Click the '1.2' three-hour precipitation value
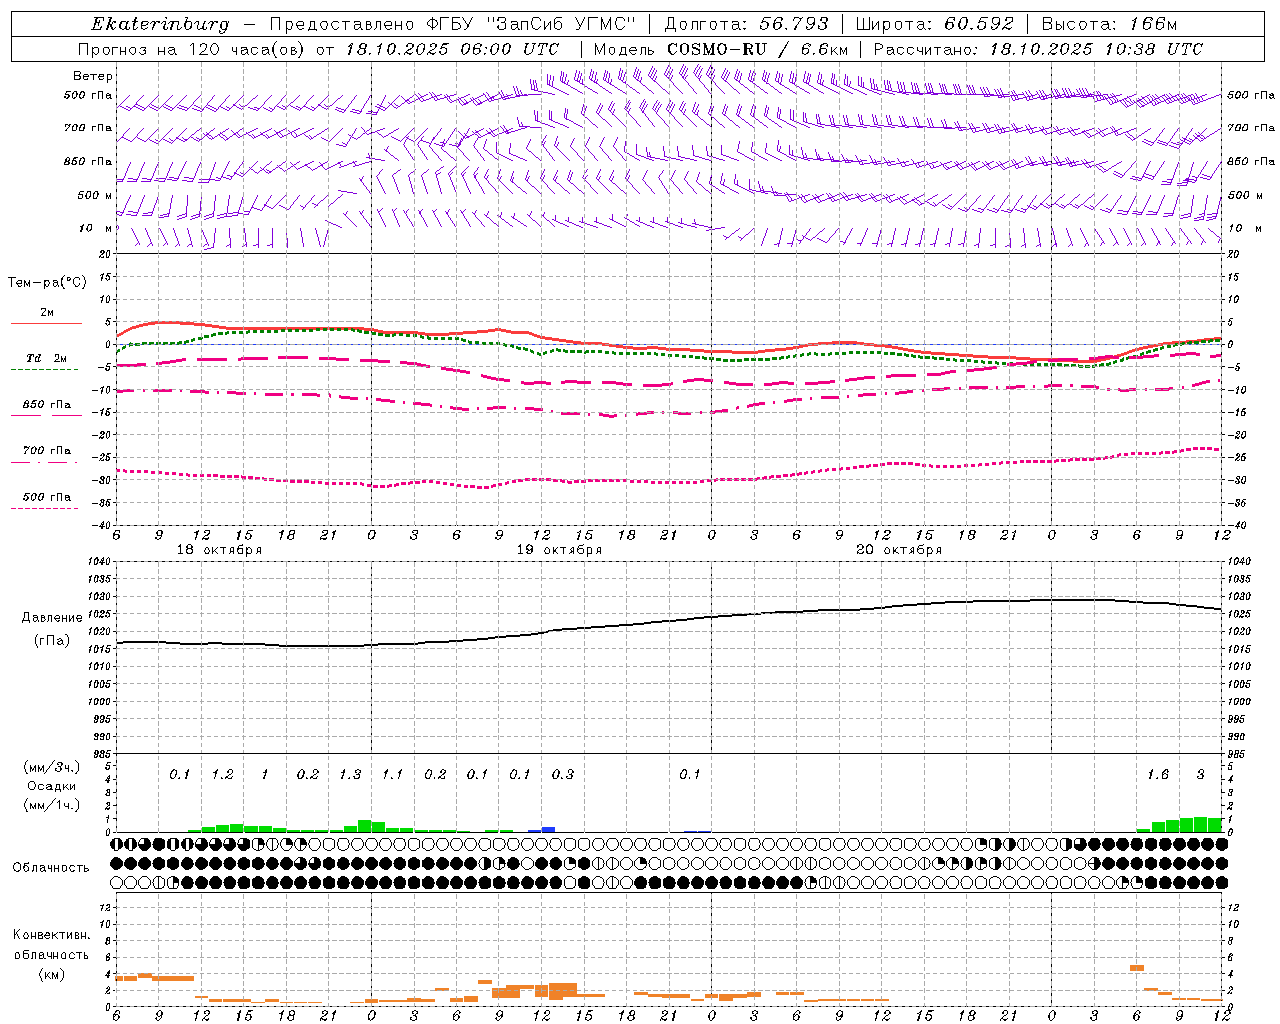The height and width of the screenshot is (1024, 1280). pyautogui.click(x=222, y=775)
